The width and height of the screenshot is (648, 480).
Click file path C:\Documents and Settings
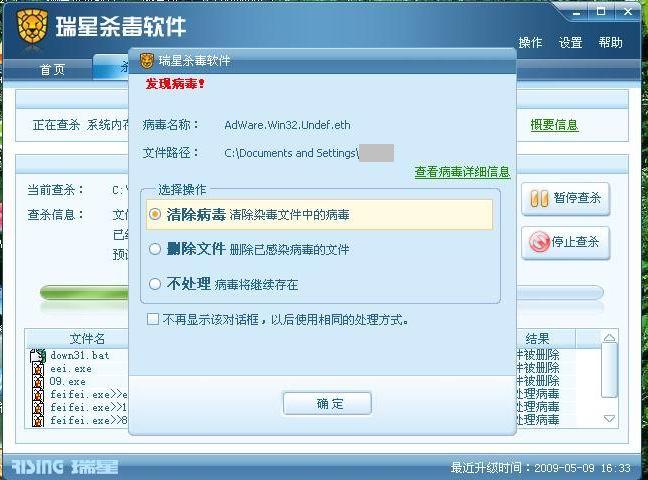pyautogui.click(x=291, y=153)
